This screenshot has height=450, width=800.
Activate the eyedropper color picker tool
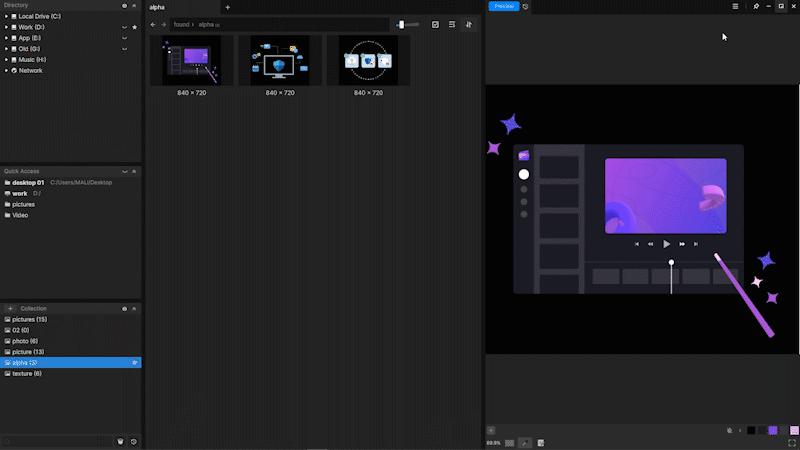click(524, 443)
